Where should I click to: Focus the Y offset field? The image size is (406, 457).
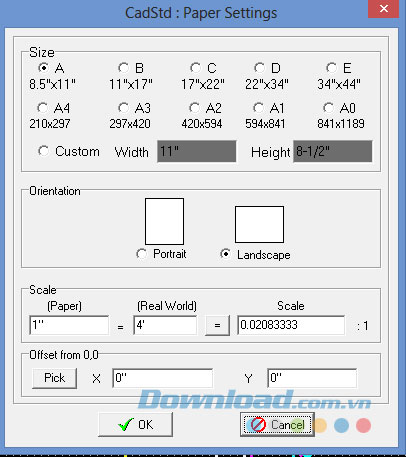[x=312, y=378]
